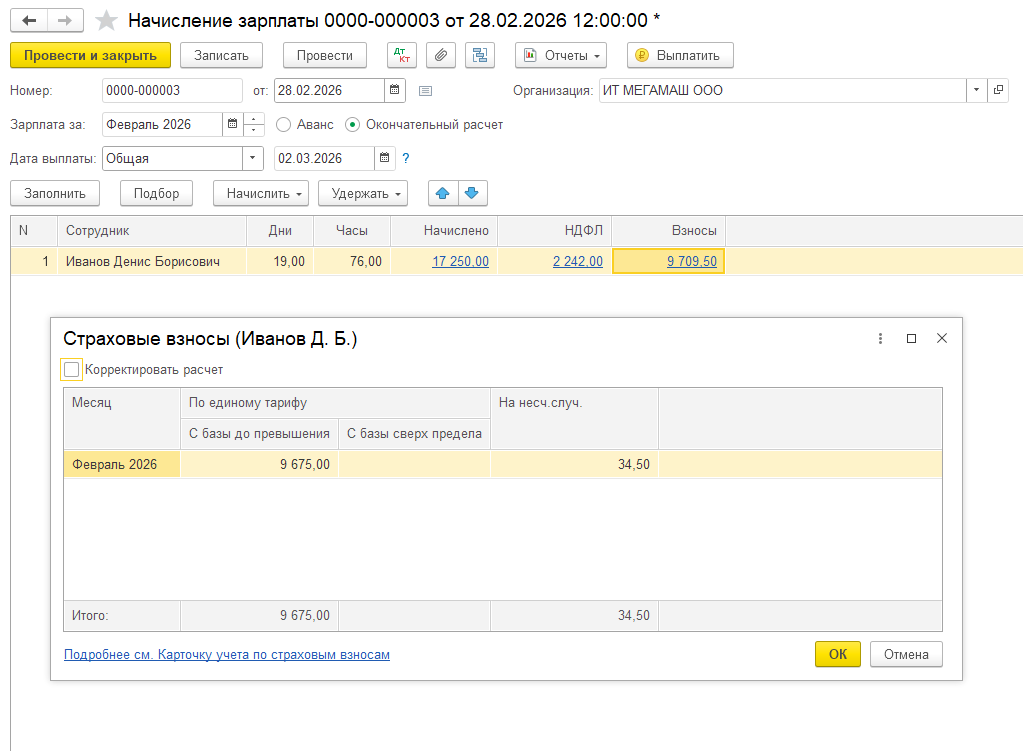
Task: Click the Номер input field
Action: (171, 91)
